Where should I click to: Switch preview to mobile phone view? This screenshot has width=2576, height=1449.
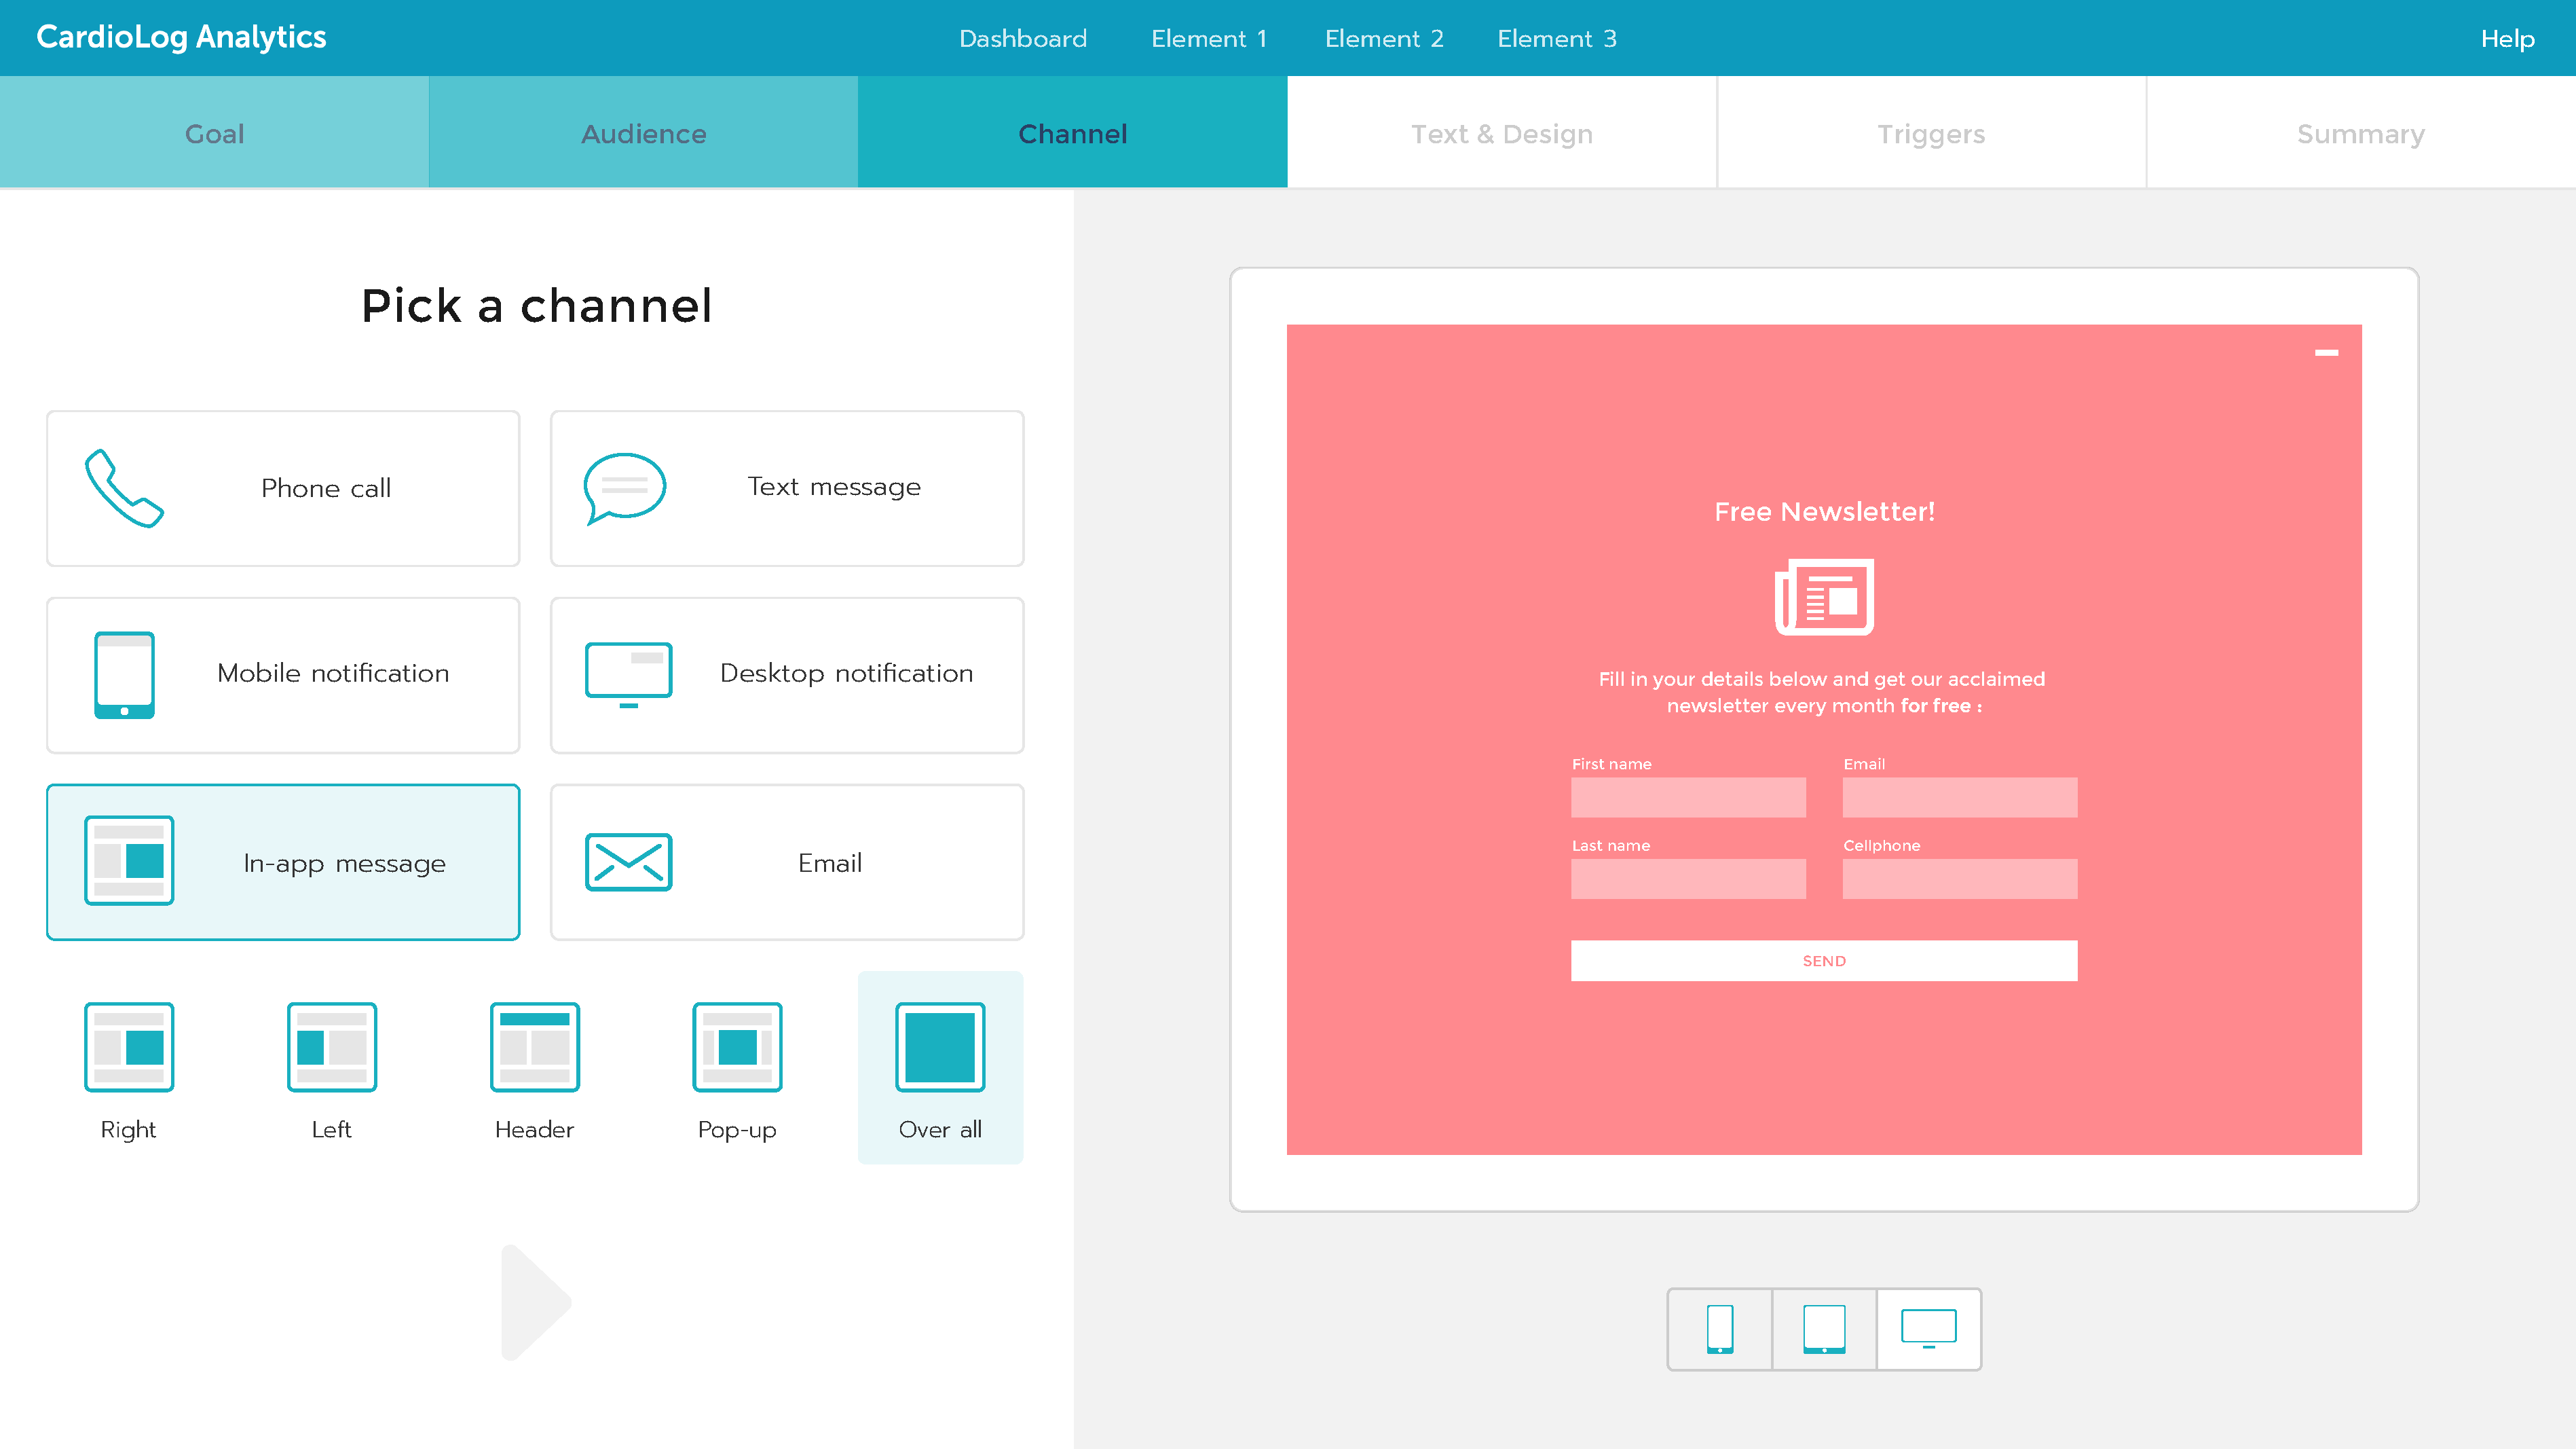coord(1720,1329)
